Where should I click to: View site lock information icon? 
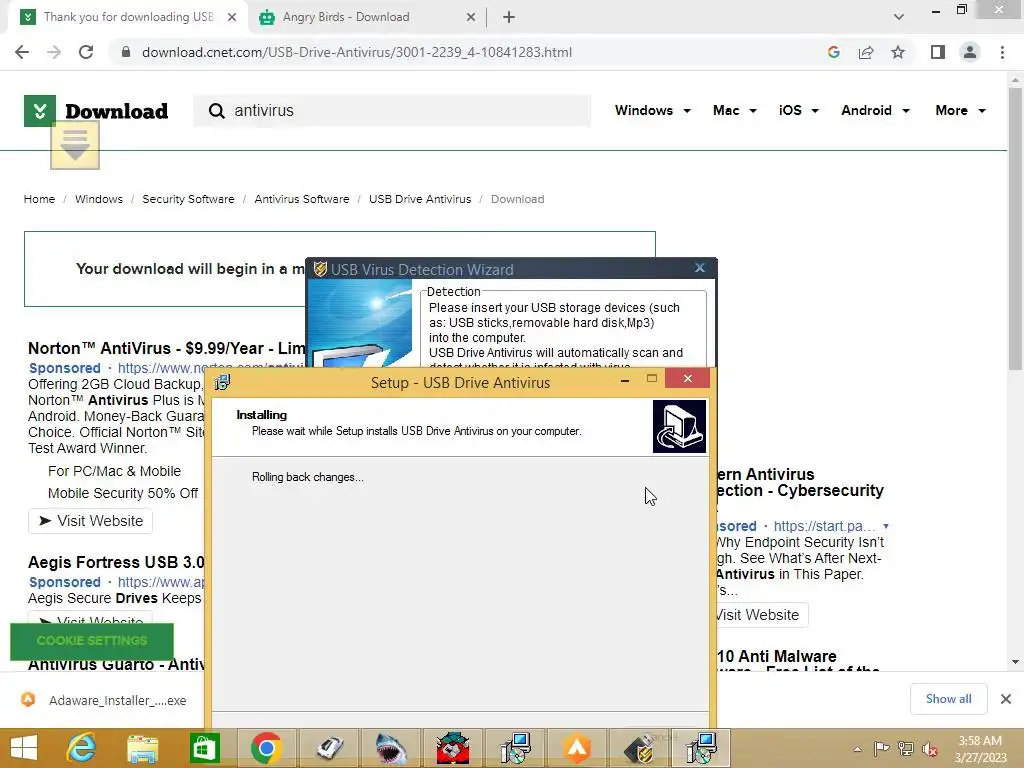pos(126,52)
